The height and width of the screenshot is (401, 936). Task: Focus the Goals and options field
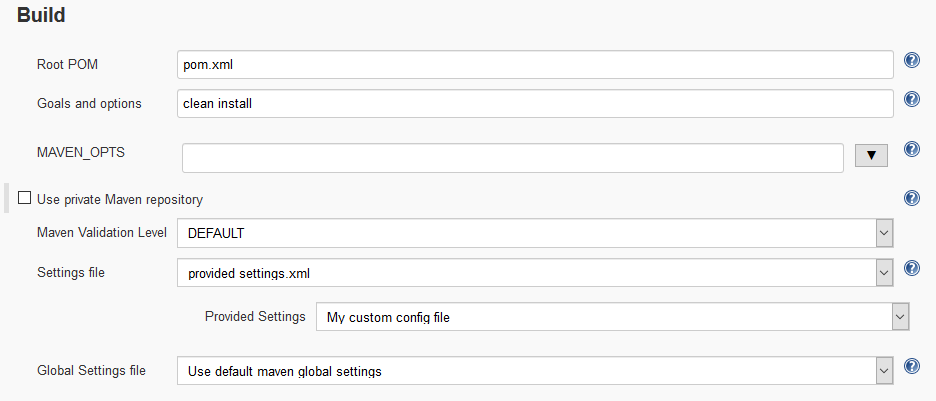[x=534, y=103]
